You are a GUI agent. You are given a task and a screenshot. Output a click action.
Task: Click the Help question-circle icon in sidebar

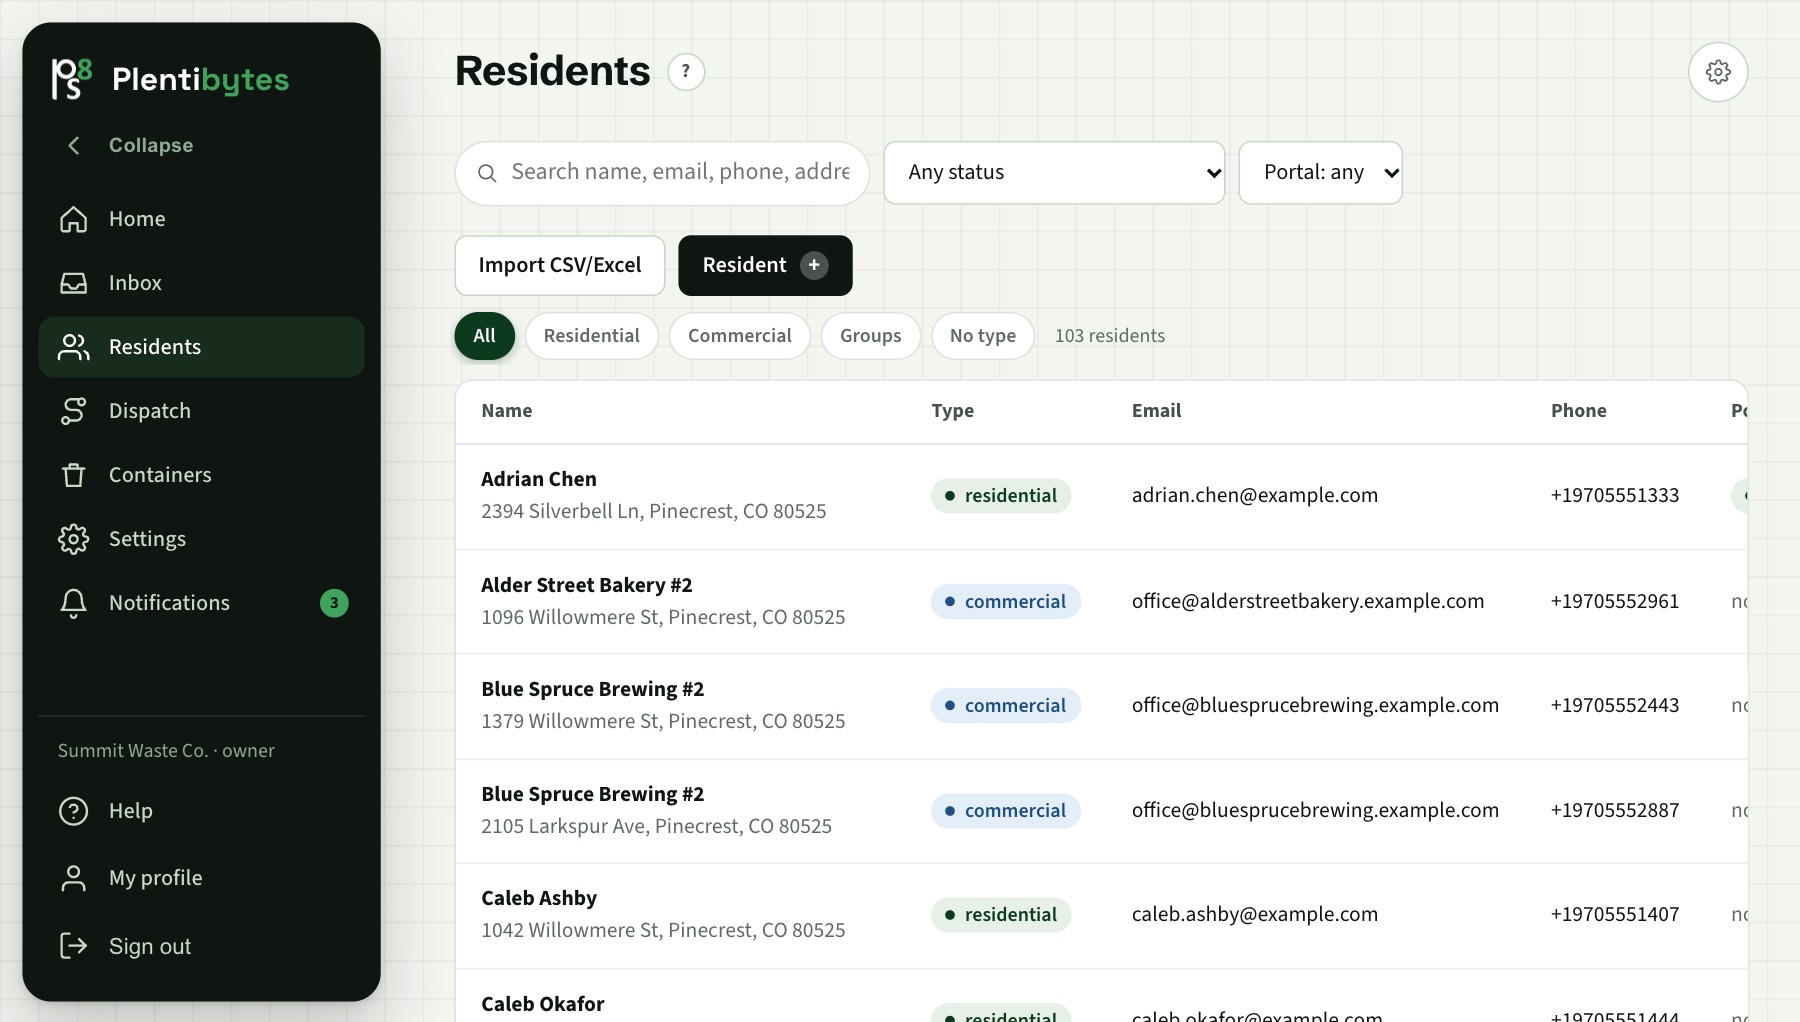(x=73, y=811)
